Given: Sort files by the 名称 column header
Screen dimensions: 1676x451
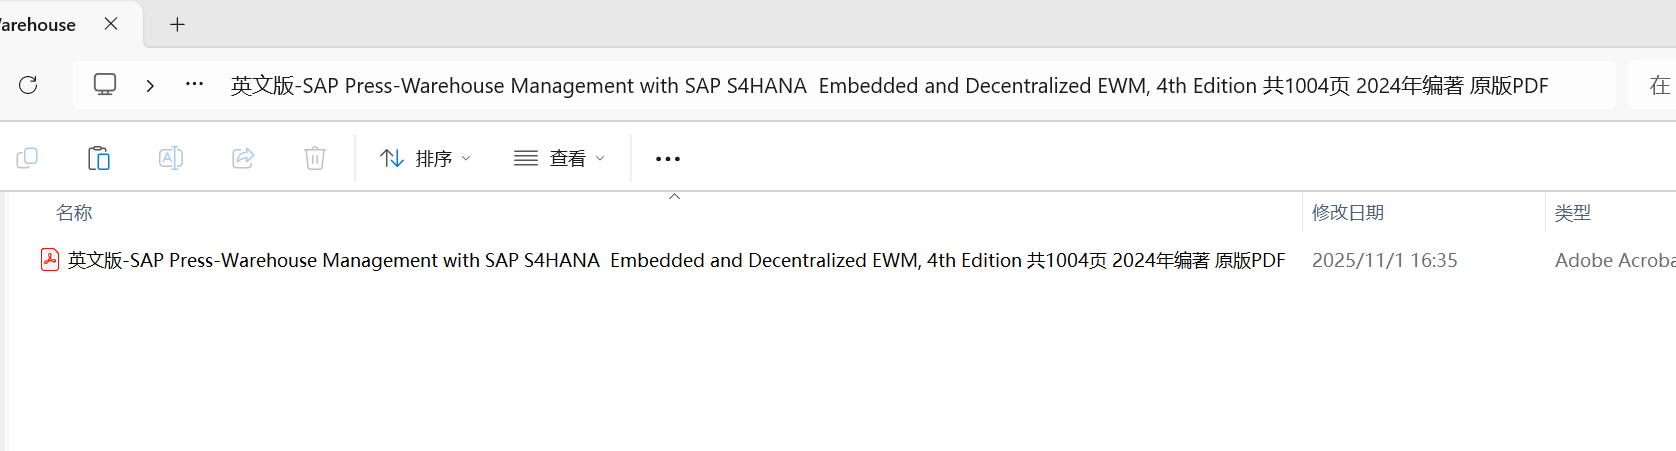Looking at the screenshot, I should pyautogui.click(x=74, y=213).
